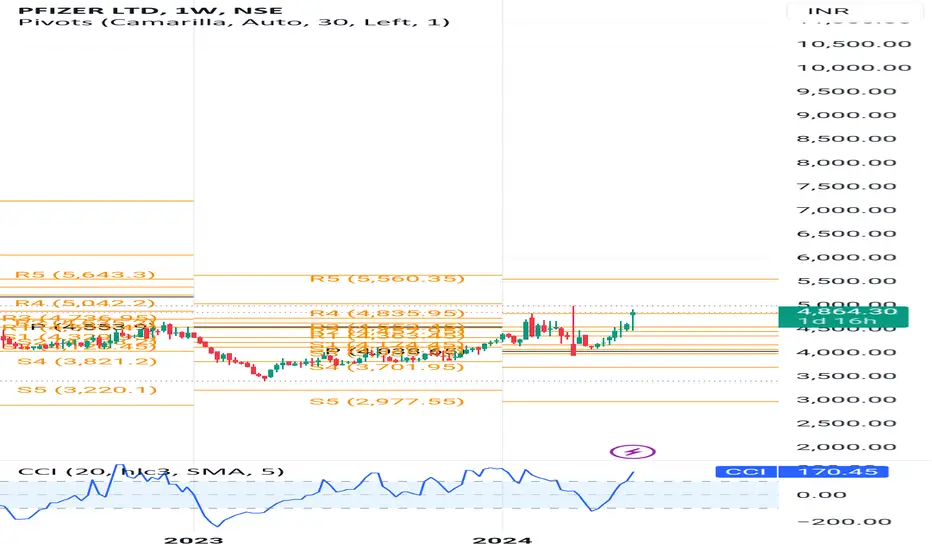The image size is (932, 550).
Task: Click the tall red wick candle in 2024
Action: click(x=573, y=331)
